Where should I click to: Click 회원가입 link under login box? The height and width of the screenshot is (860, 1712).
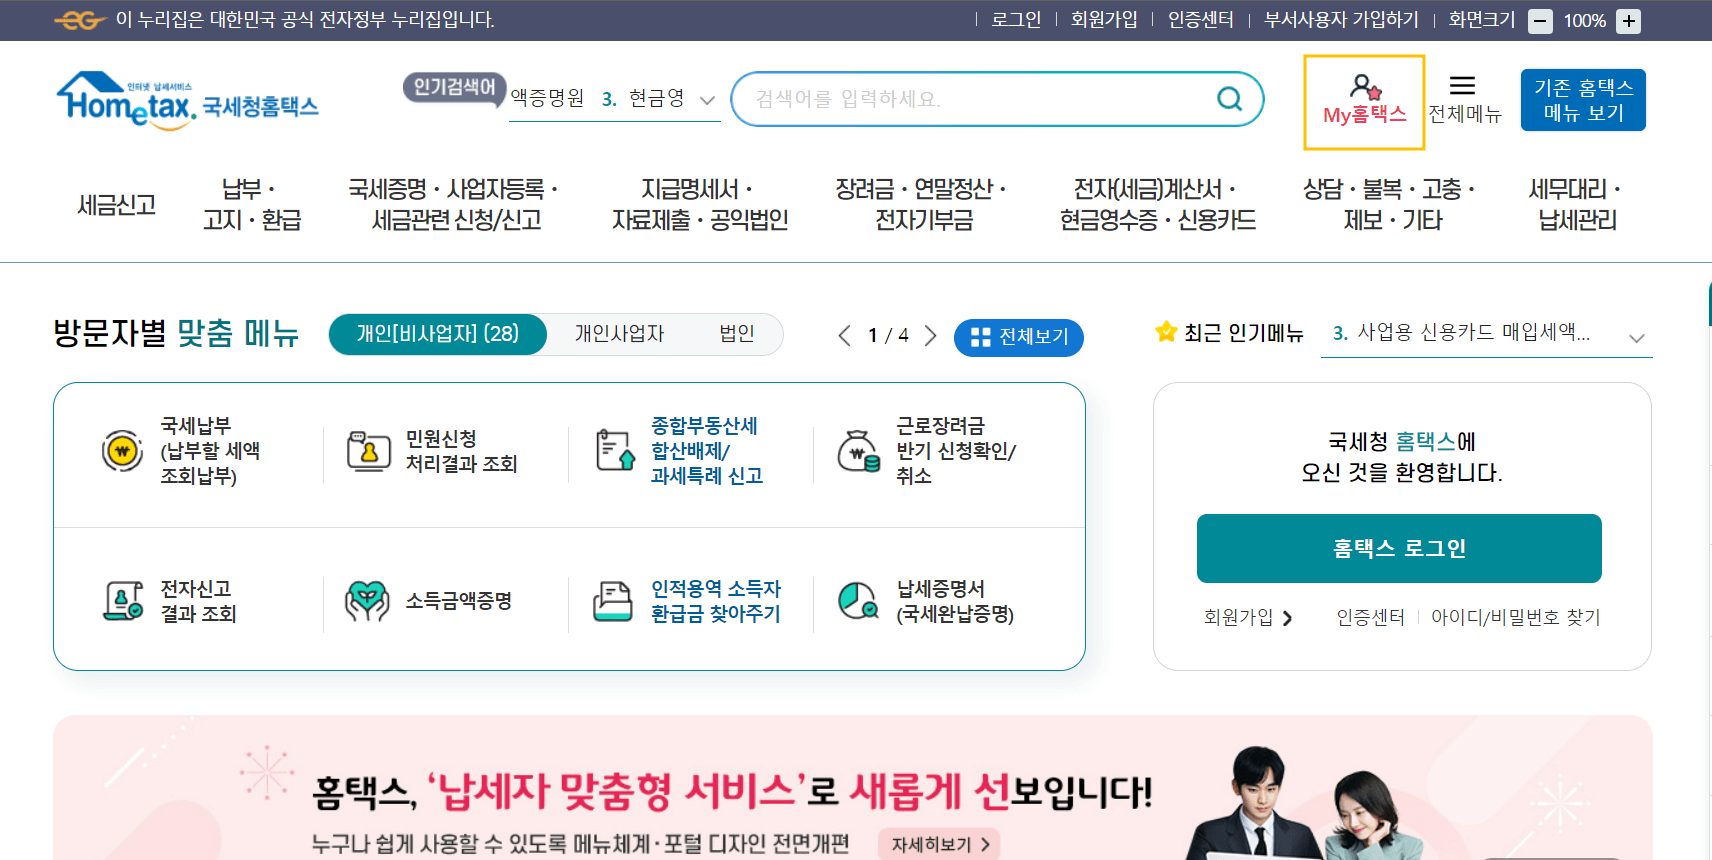coord(1248,617)
